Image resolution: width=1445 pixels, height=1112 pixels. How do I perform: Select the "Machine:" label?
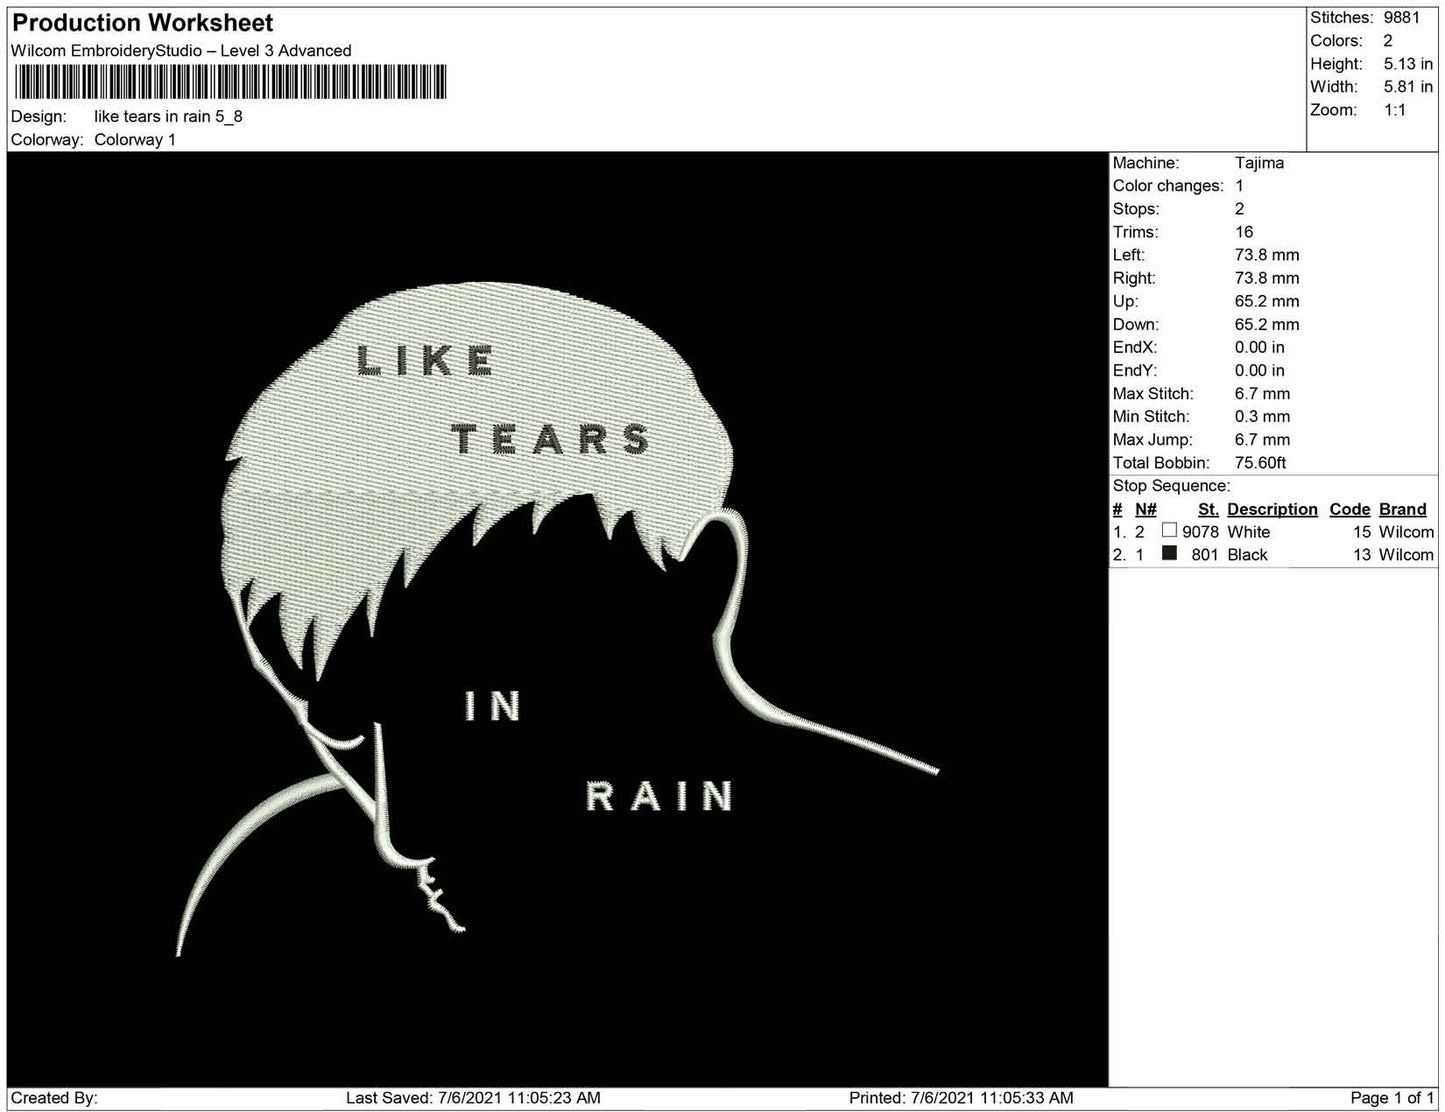1146,163
